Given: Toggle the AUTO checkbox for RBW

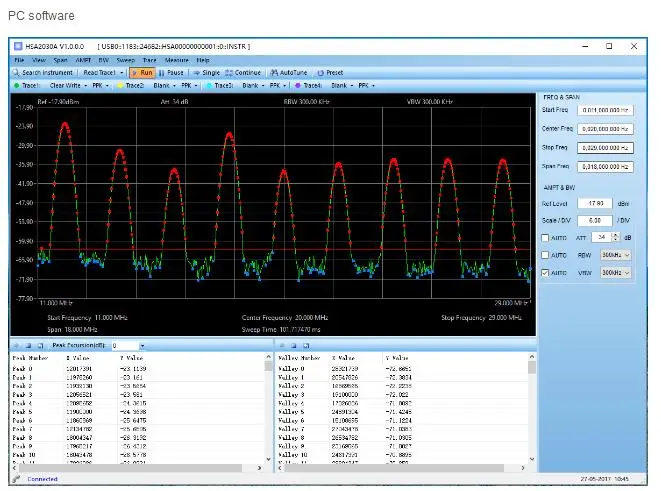Looking at the screenshot, I should (545, 255).
